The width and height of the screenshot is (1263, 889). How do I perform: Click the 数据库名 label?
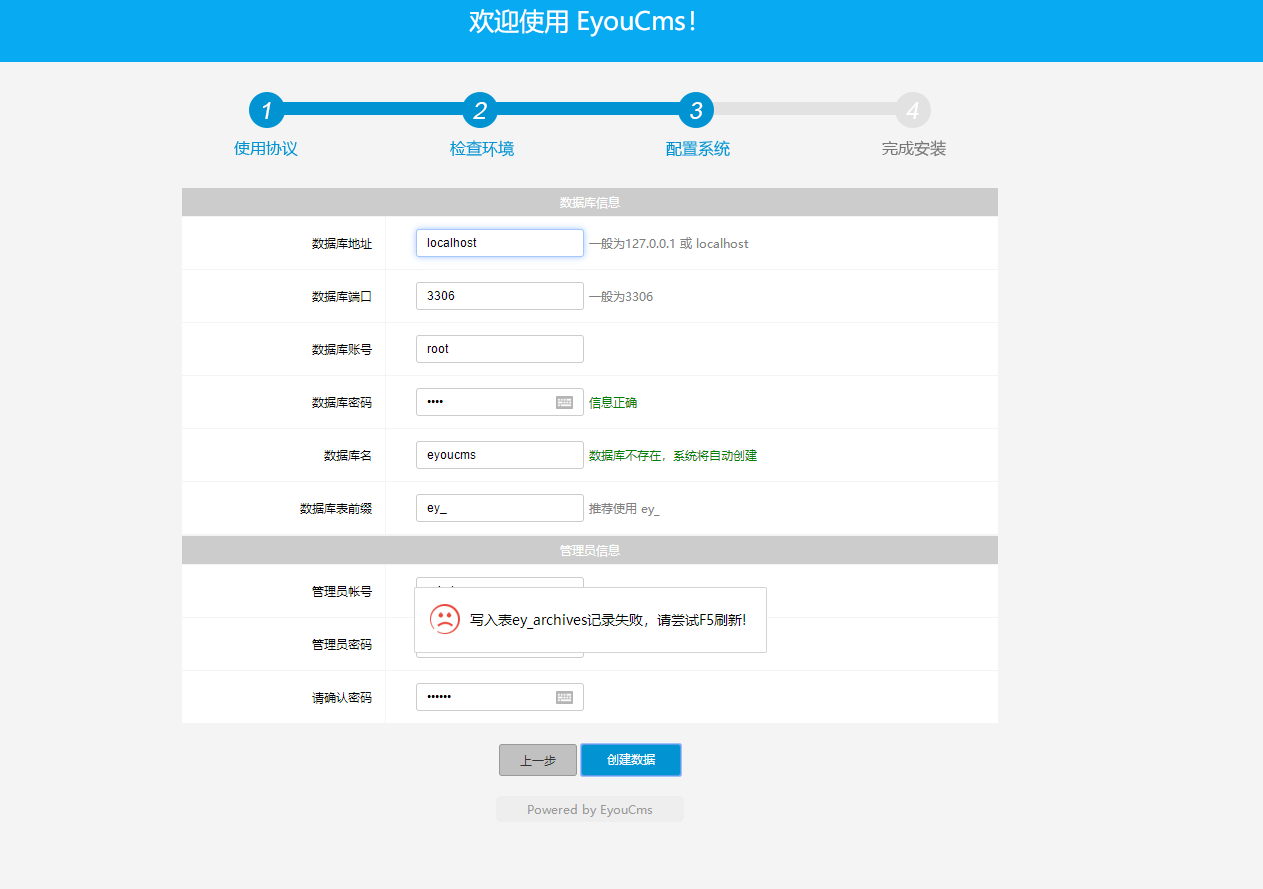pyautogui.click(x=348, y=456)
